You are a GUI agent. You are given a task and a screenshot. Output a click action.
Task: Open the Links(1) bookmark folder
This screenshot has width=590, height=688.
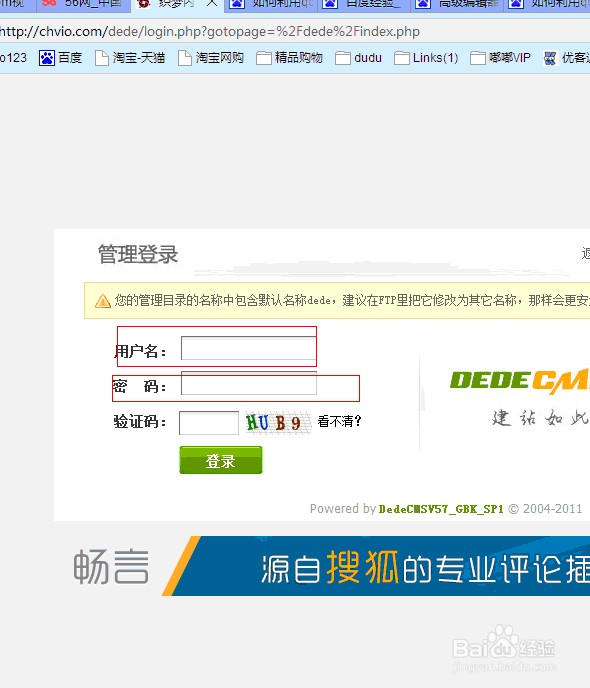pos(426,58)
